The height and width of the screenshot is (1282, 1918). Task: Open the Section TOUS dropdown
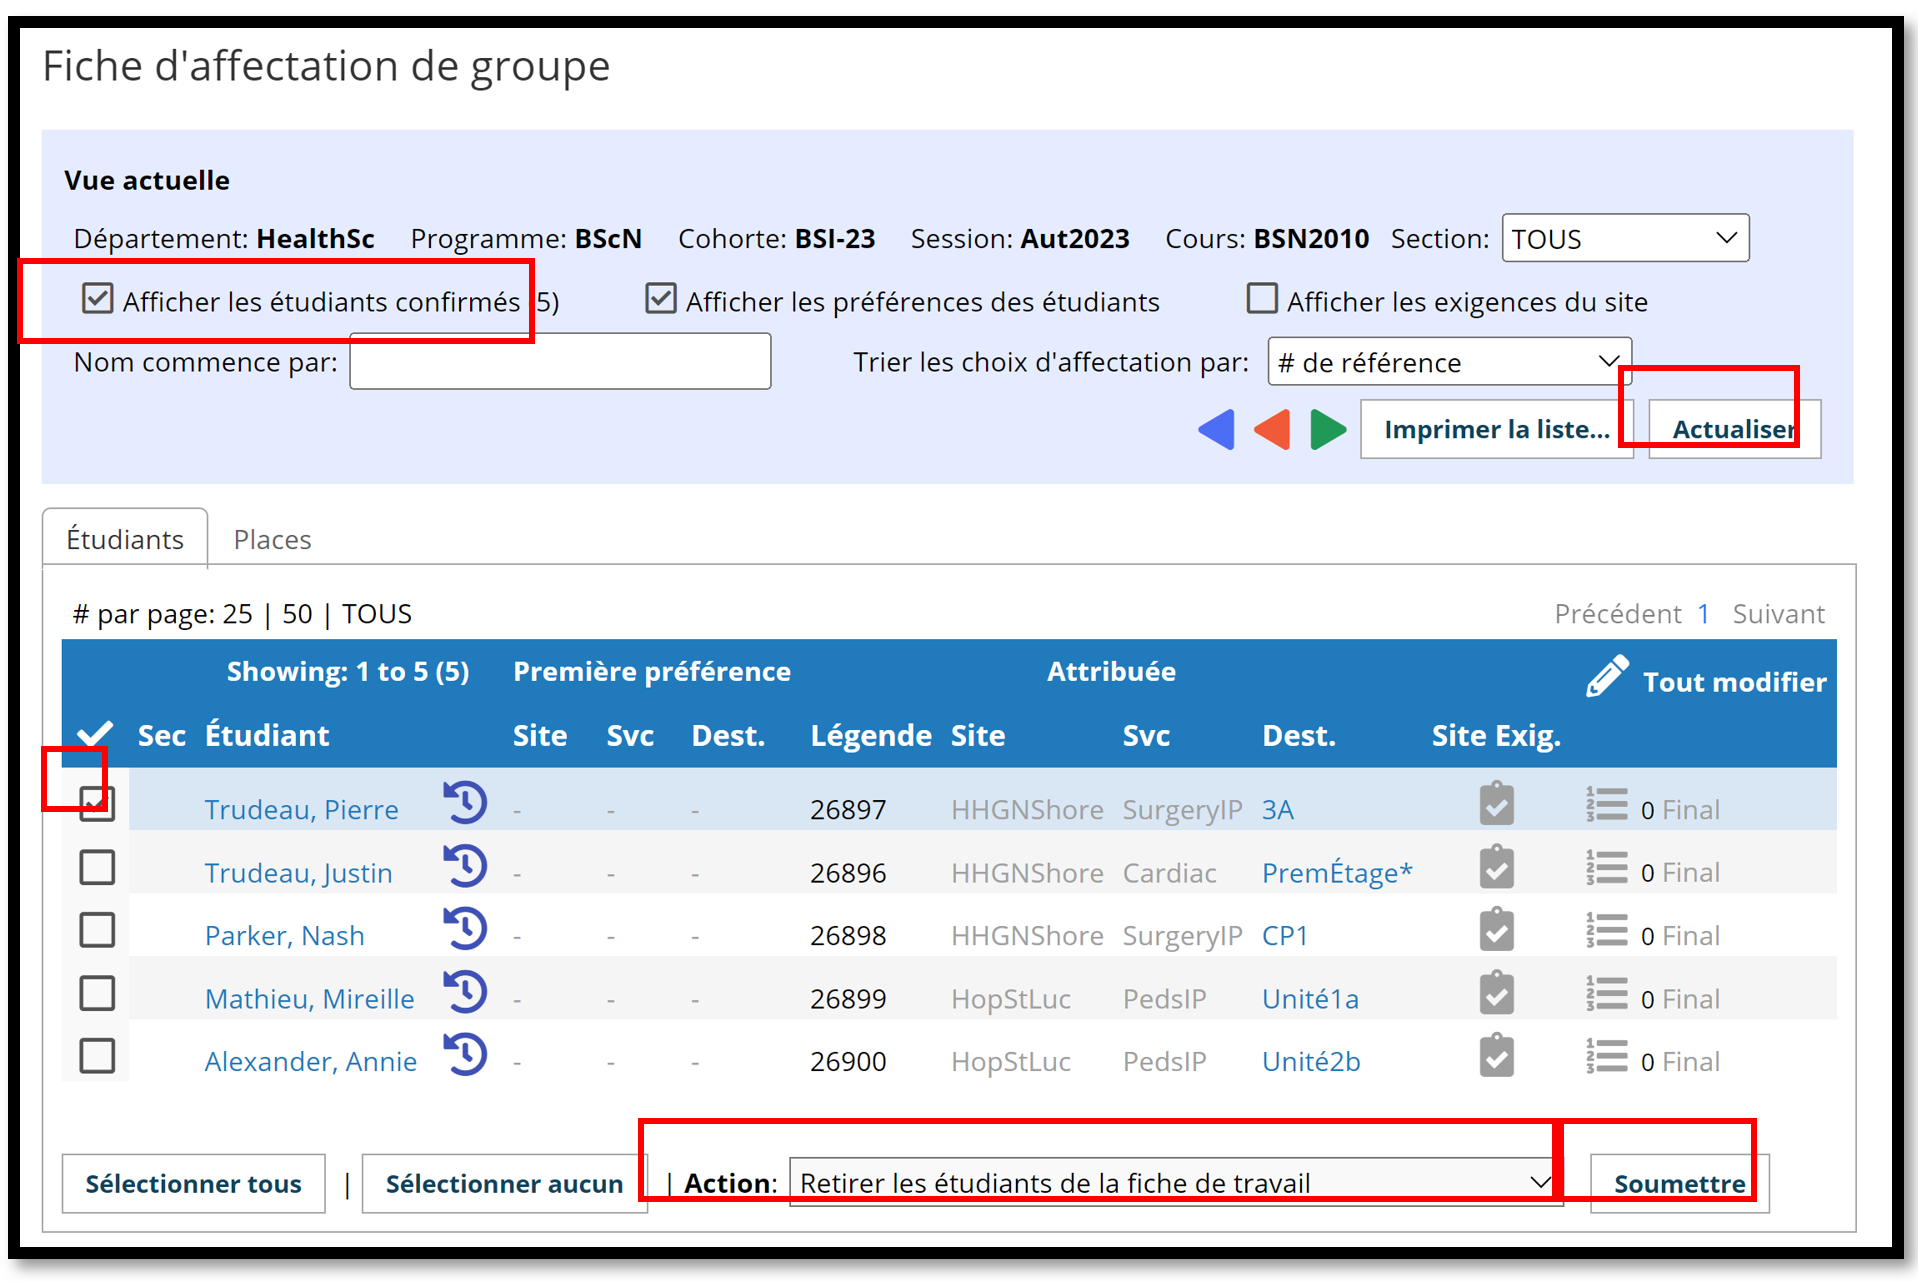[x=1625, y=239]
